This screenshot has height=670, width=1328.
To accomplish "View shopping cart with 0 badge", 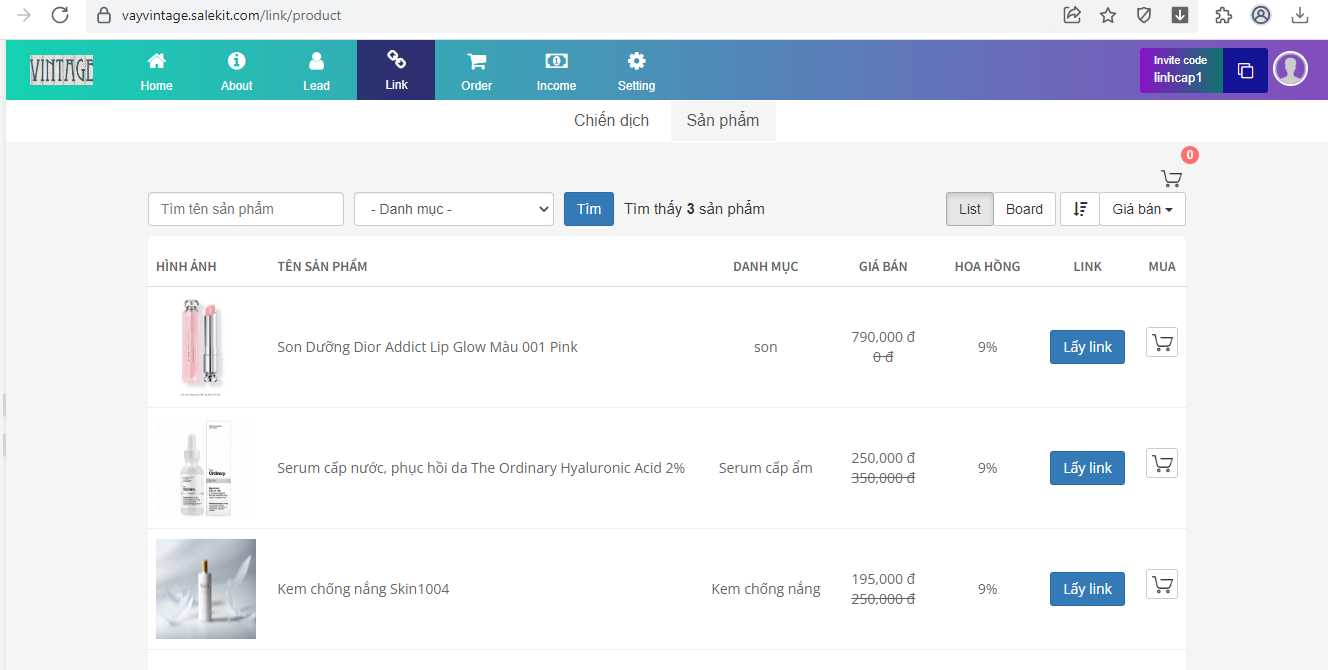I will (1171, 178).
